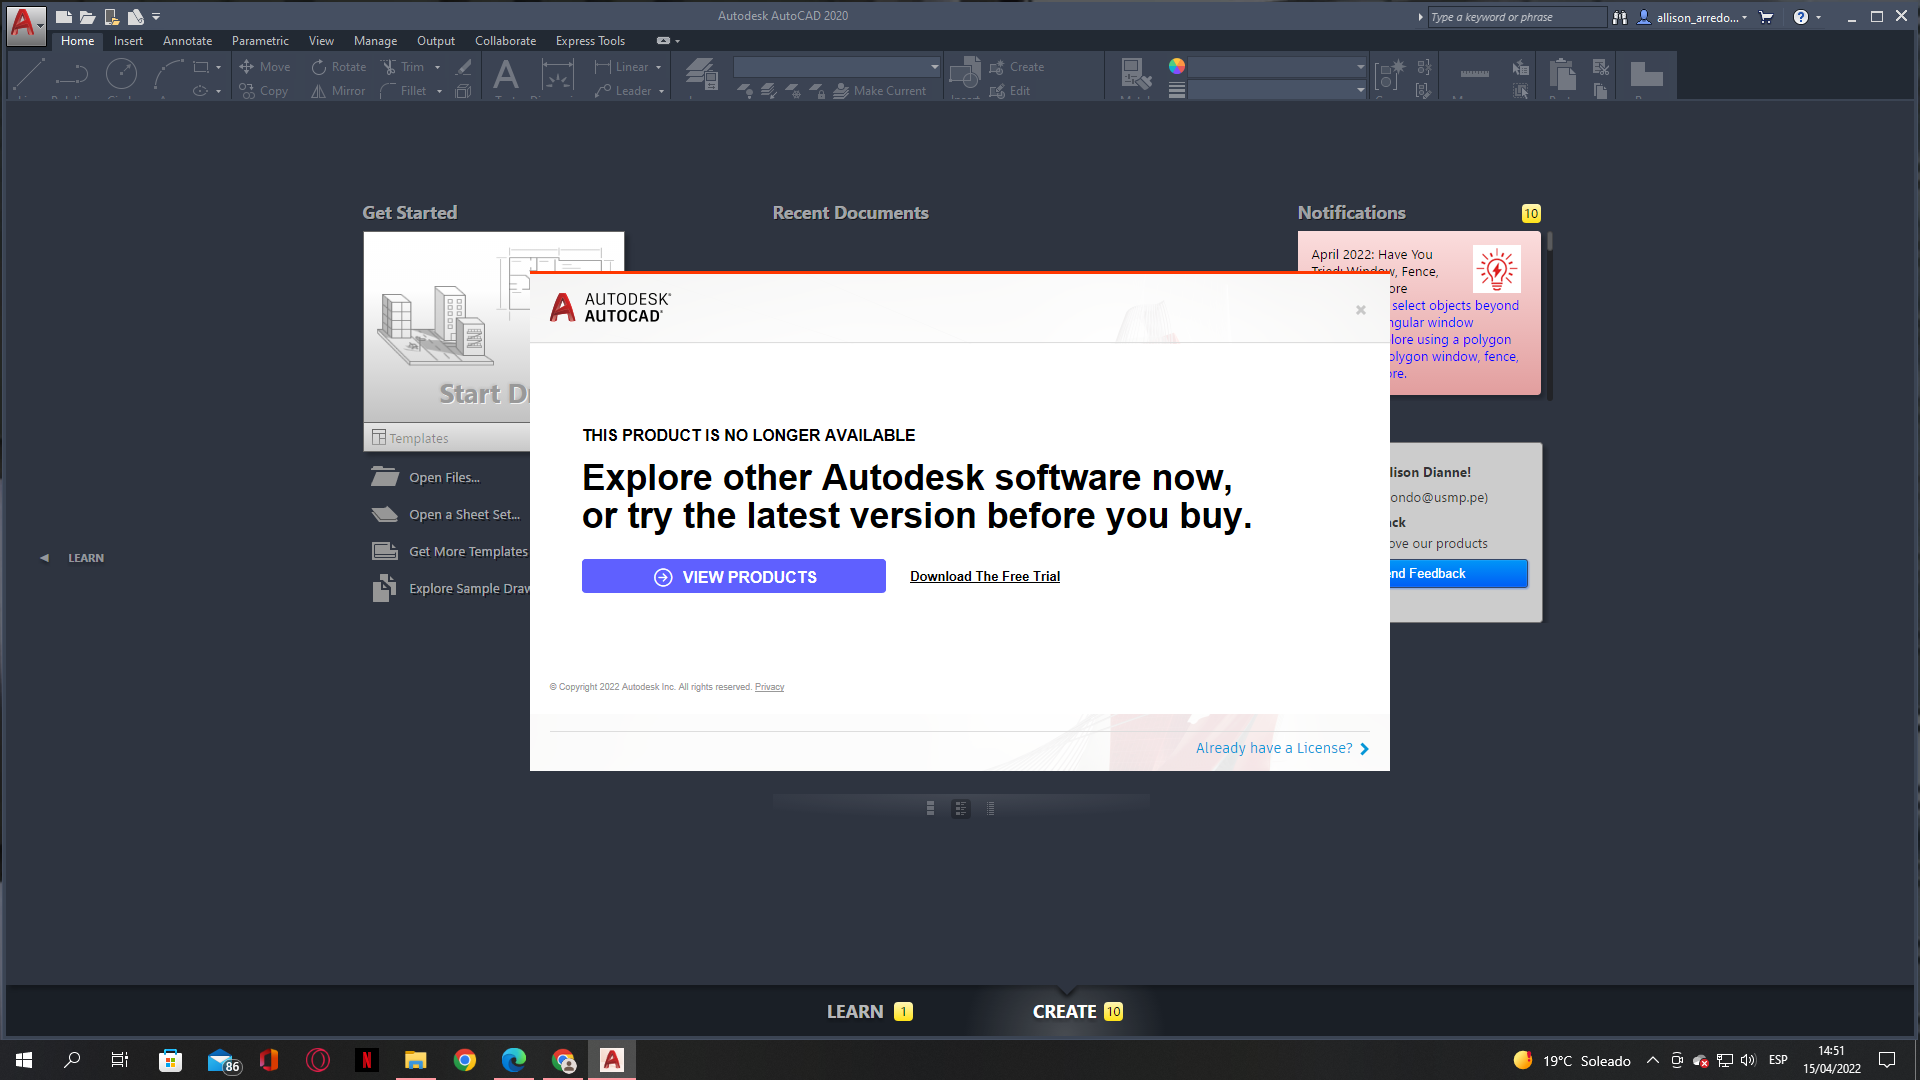Switch to the Parametric tab
The height and width of the screenshot is (1080, 1920).
click(x=260, y=41)
